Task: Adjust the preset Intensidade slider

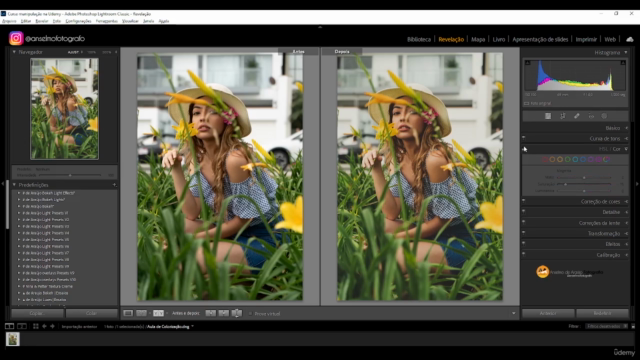Action: click(70, 175)
